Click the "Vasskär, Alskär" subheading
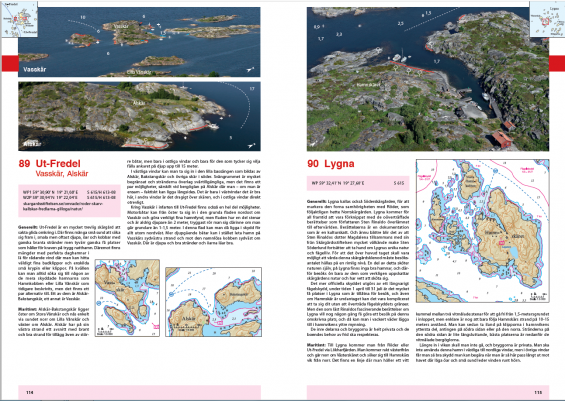Viewport: 565px width, 401px height. coord(62,174)
